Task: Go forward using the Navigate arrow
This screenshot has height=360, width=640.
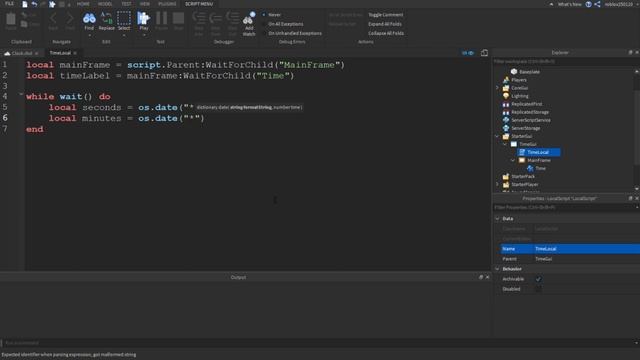Action: [x=70, y=19]
